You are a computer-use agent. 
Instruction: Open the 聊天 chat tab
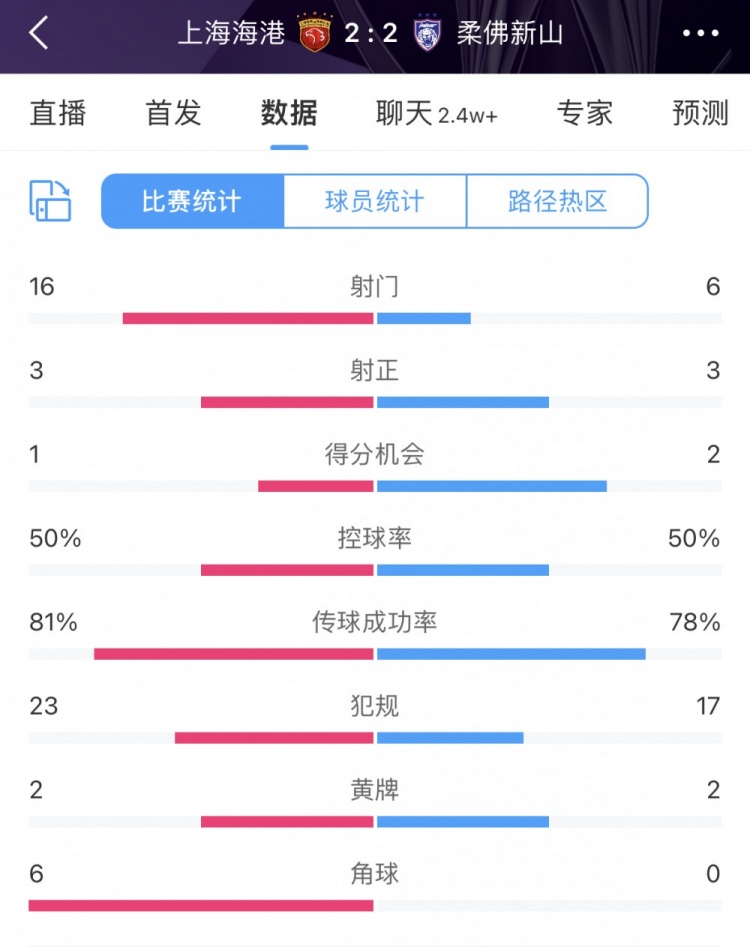(x=436, y=113)
